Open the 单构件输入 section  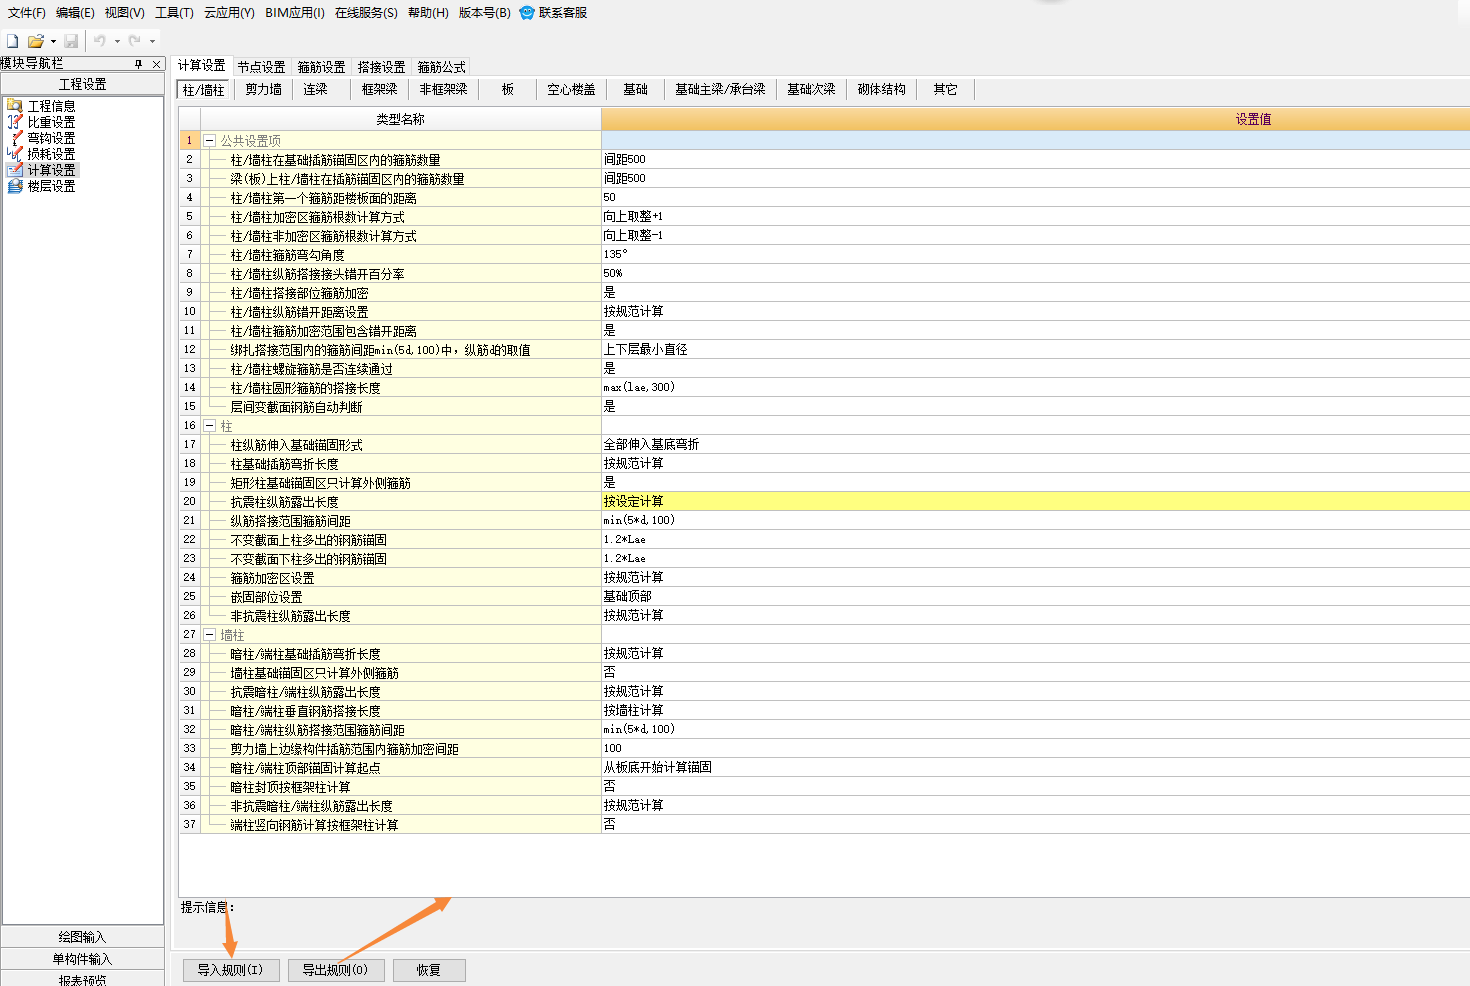pyautogui.click(x=82, y=959)
